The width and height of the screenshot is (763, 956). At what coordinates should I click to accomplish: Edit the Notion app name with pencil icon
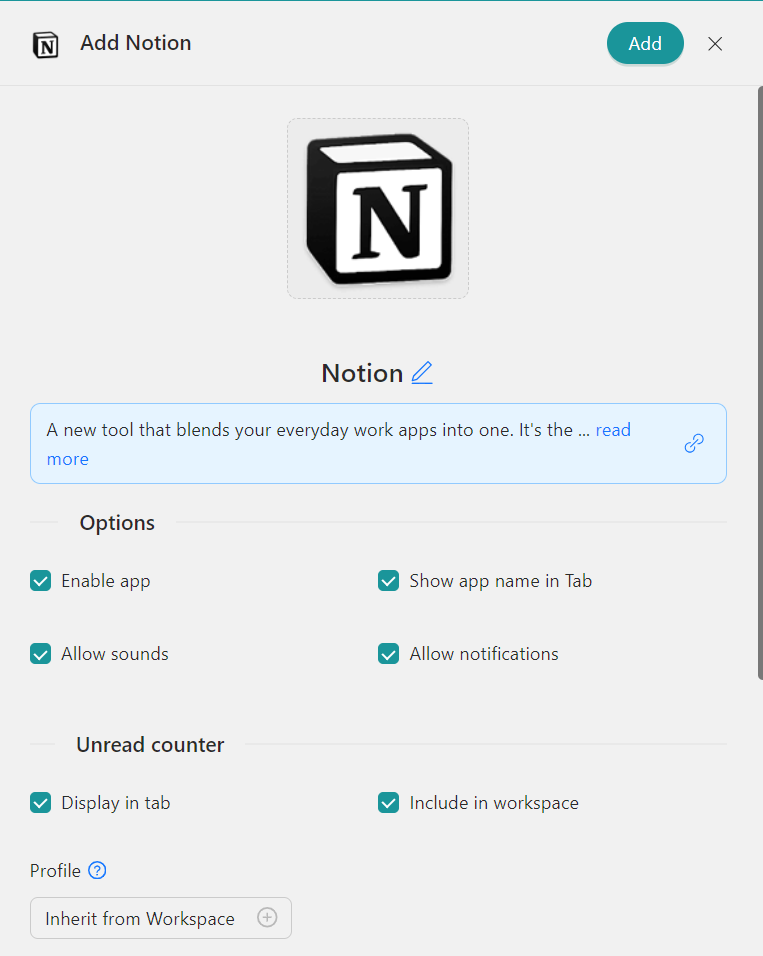(422, 373)
